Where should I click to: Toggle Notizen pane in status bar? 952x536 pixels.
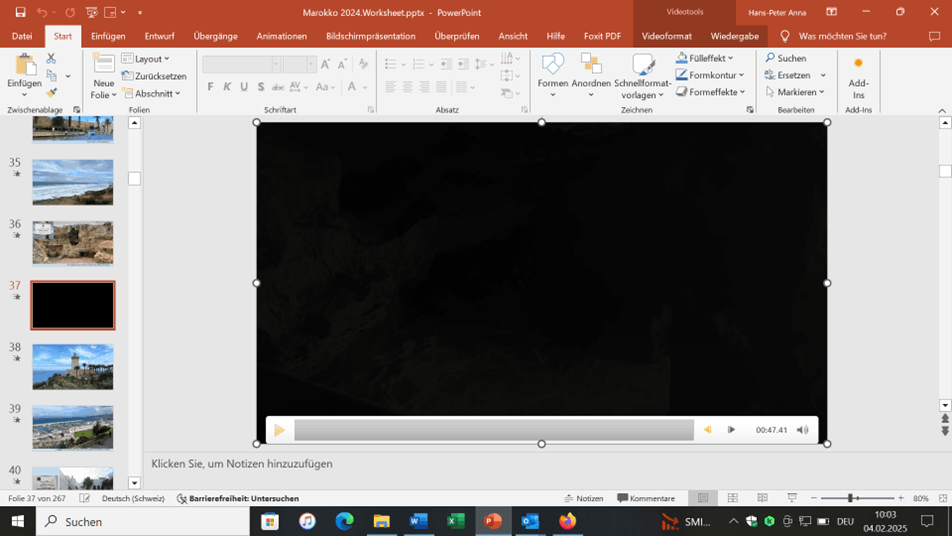pyautogui.click(x=583, y=498)
